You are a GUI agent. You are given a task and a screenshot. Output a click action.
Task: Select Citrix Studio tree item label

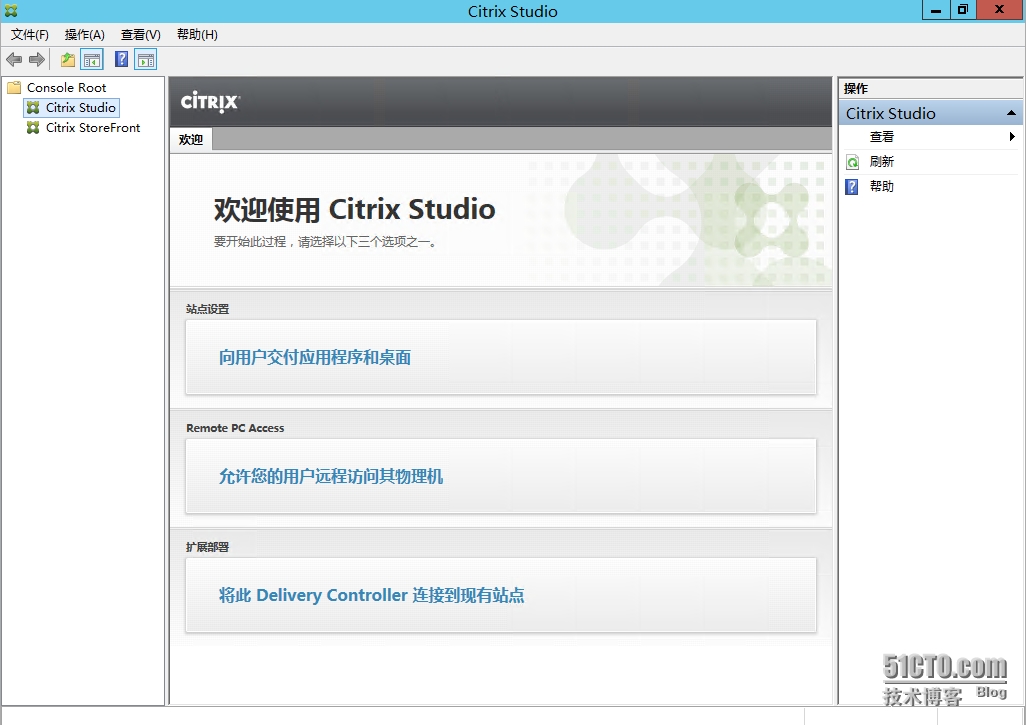point(80,107)
